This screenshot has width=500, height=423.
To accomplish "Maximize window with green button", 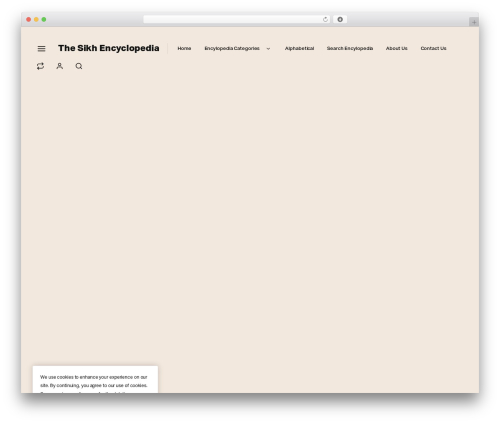I will click(x=44, y=19).
